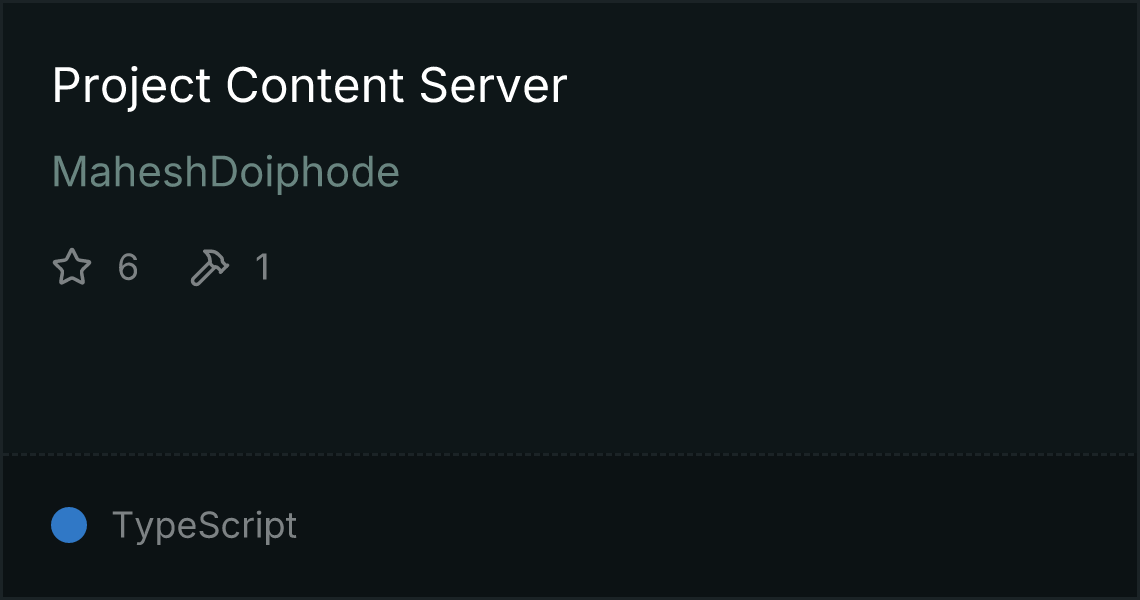Viewport: 1140px width, 600px height.
Task: Click the star count 6
Action: click(x=128, y=267)
